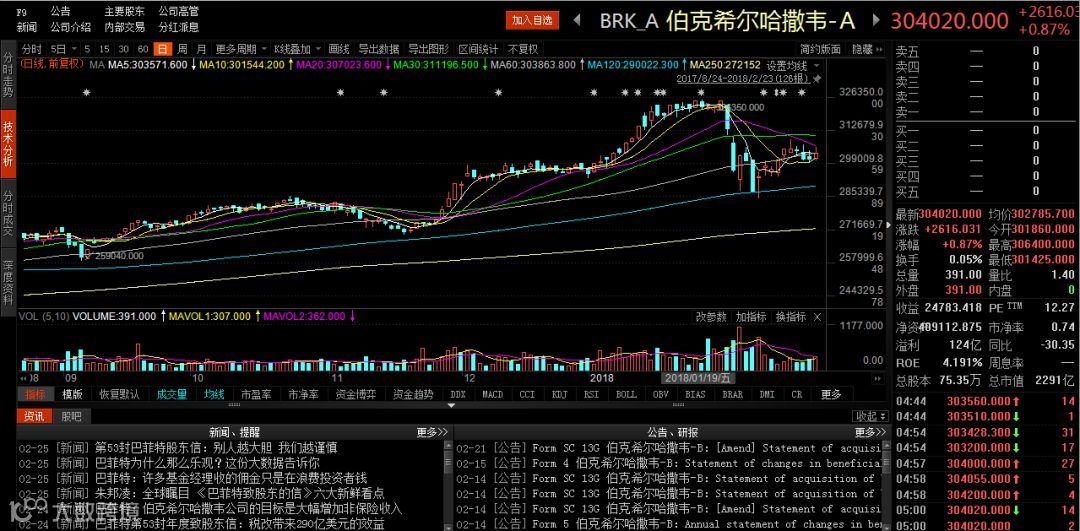Image resolution: width=1080 pixels, height=531 pixels.
Task: Open the 画线 drawing tool
Action: pos(339,50)
